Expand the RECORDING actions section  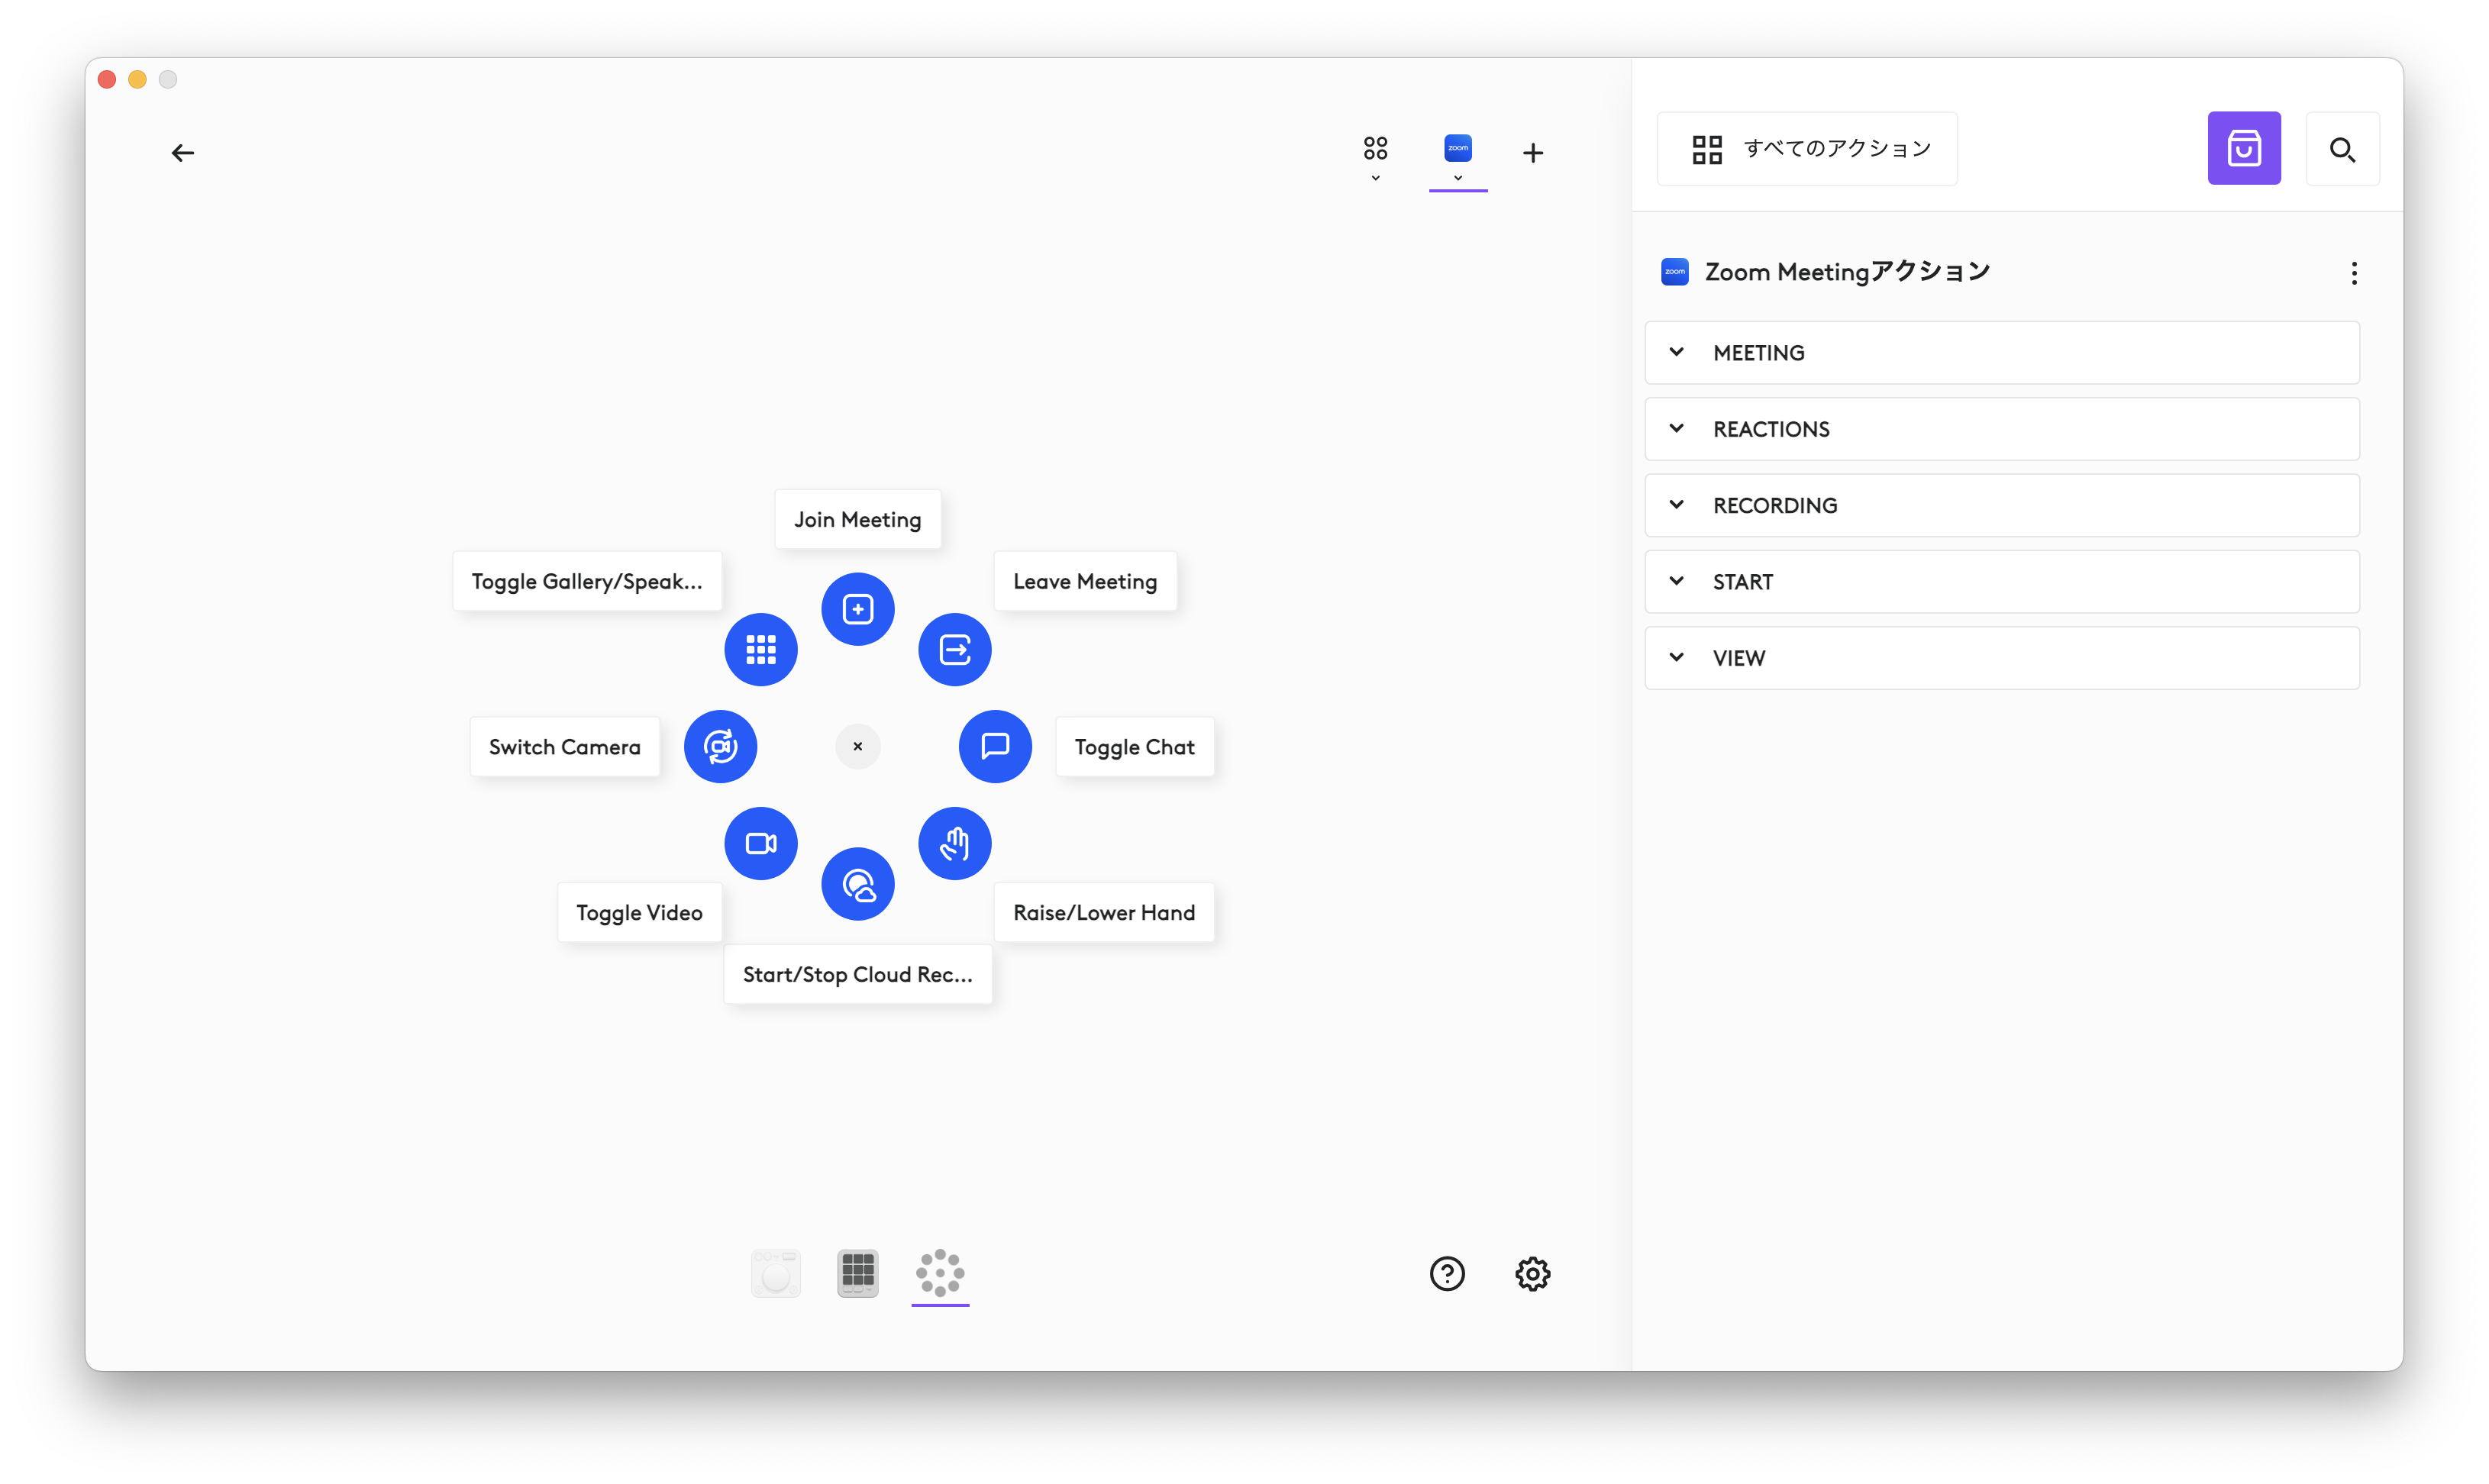point(2001,505)
